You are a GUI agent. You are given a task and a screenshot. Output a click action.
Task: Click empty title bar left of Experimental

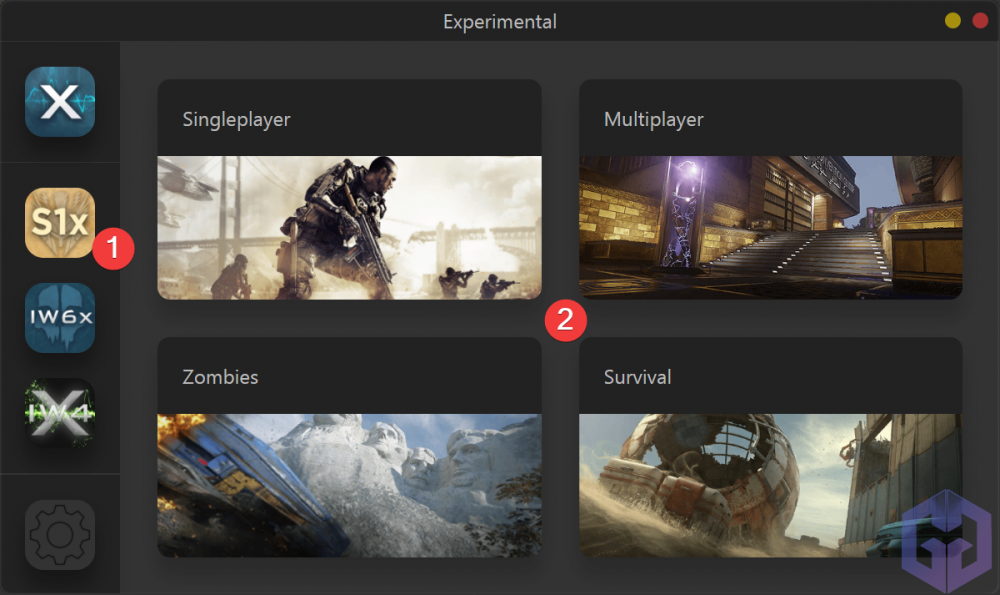point(223,21)
